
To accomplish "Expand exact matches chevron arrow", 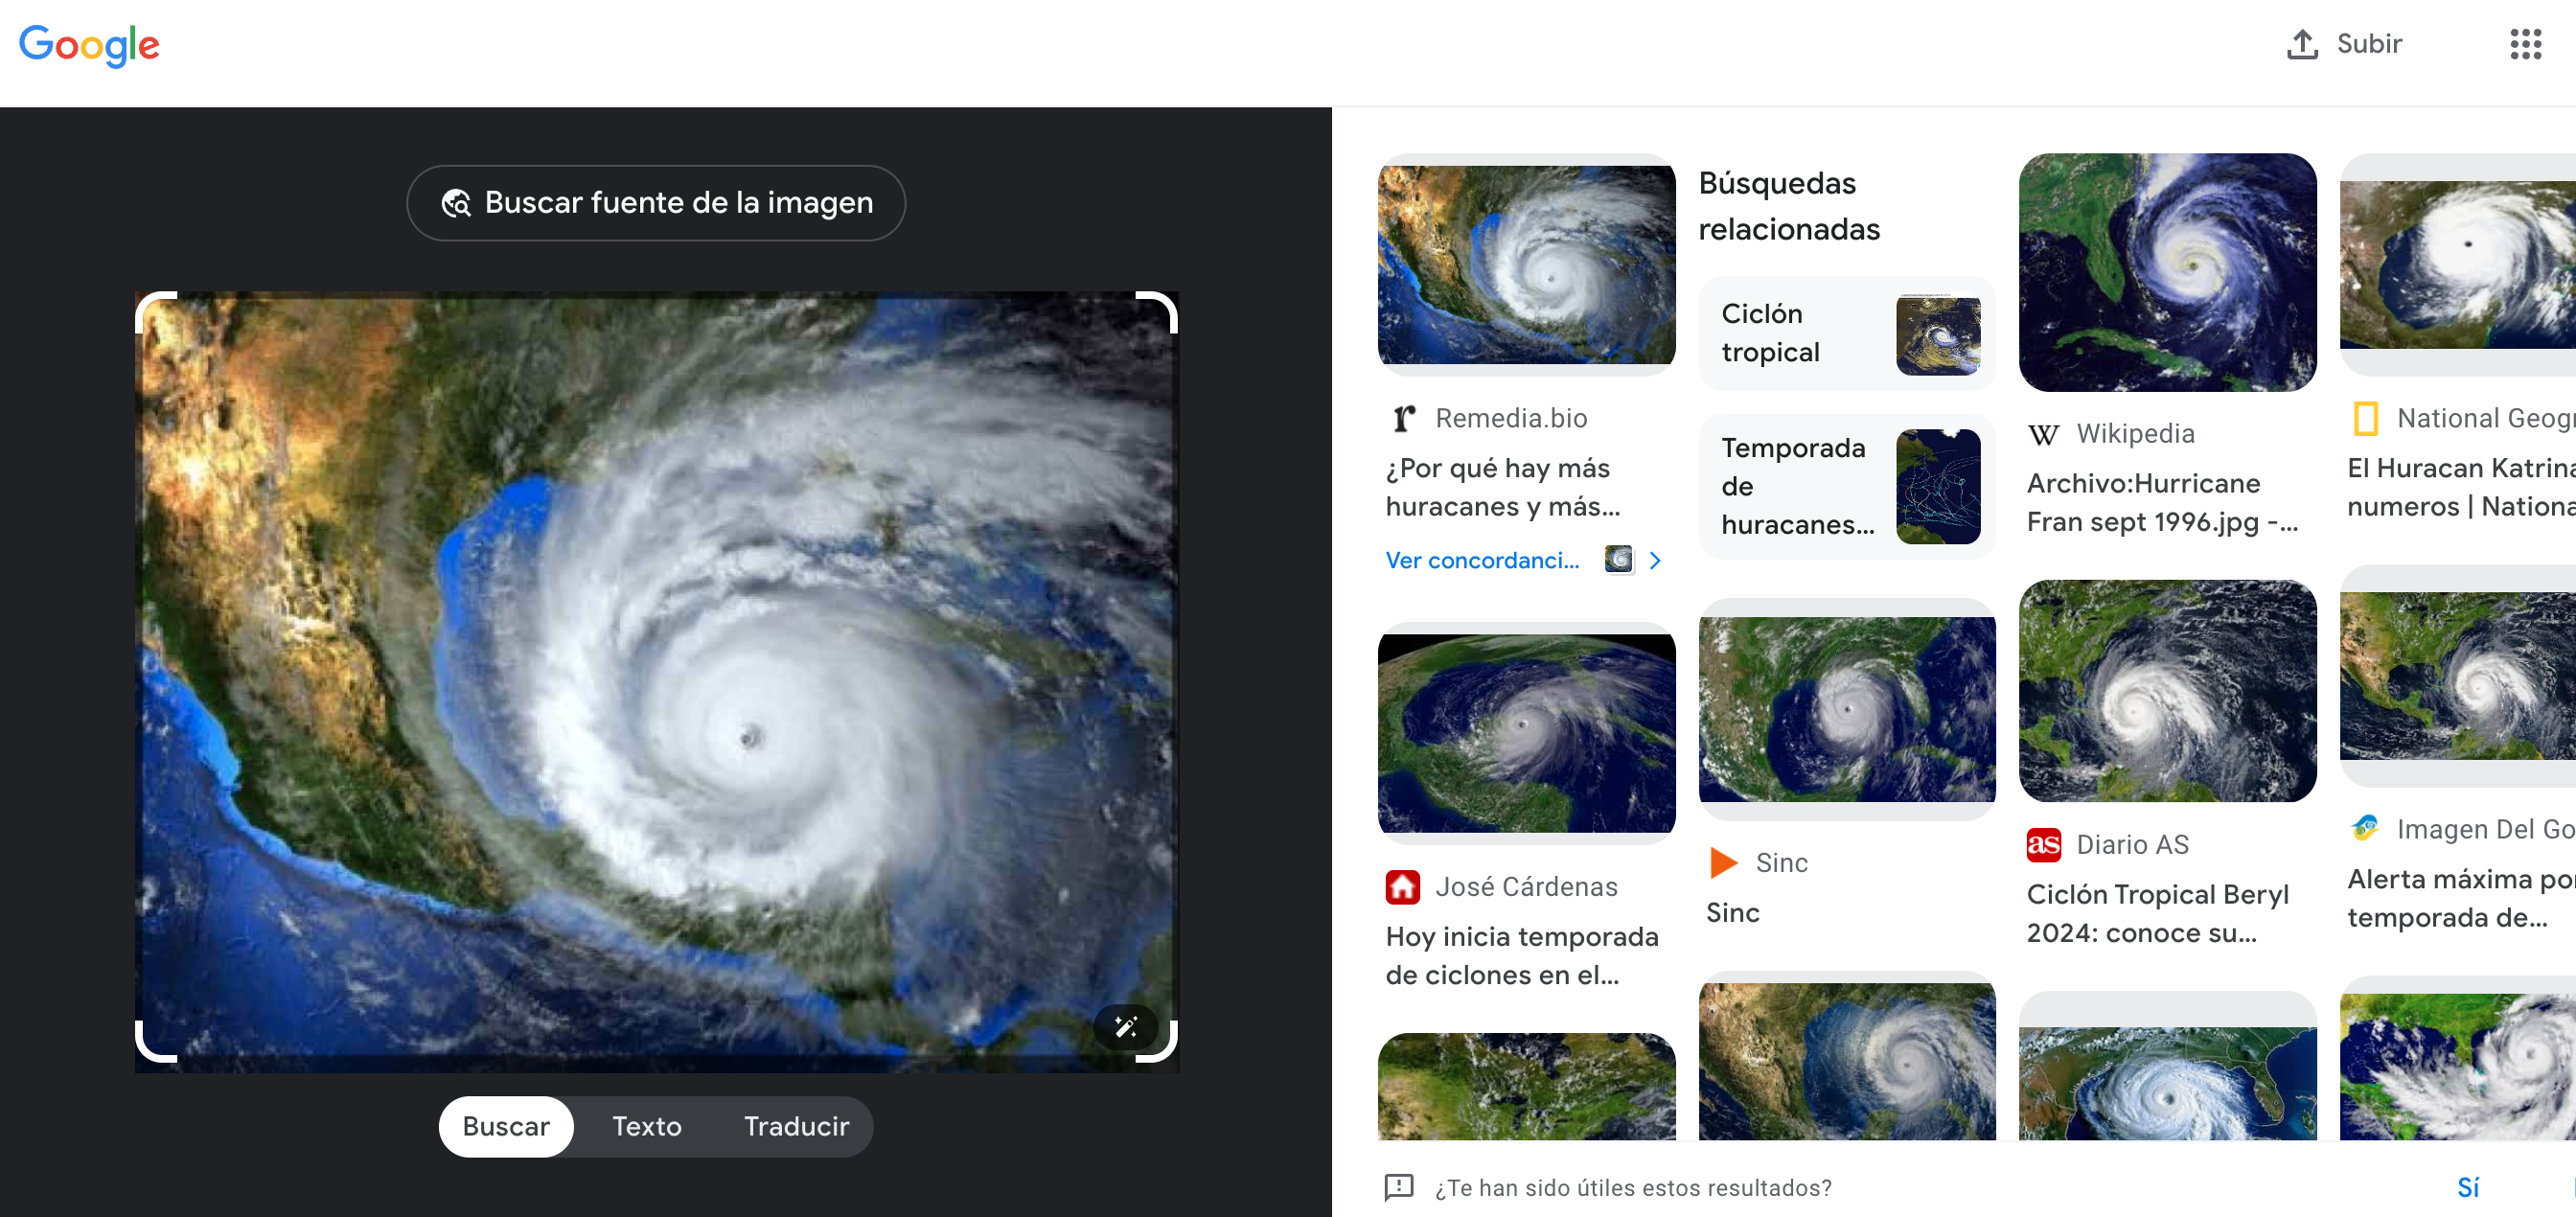I will pos(1655,560).
